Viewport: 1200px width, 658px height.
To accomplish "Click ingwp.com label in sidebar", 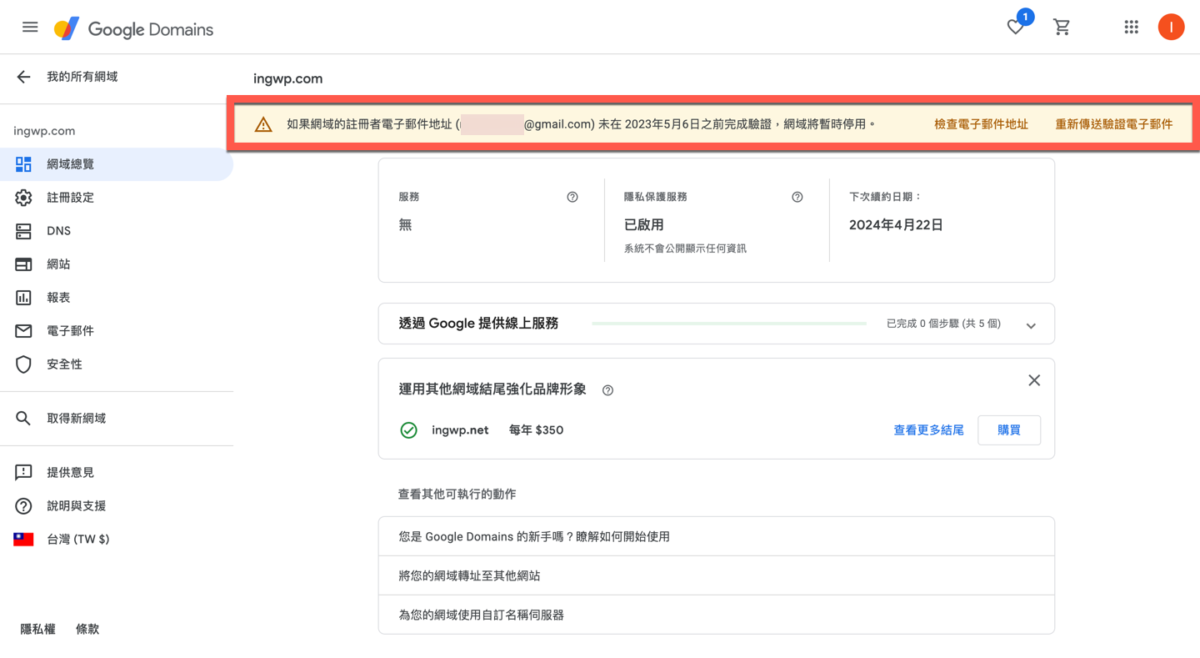I will point(44,131).
